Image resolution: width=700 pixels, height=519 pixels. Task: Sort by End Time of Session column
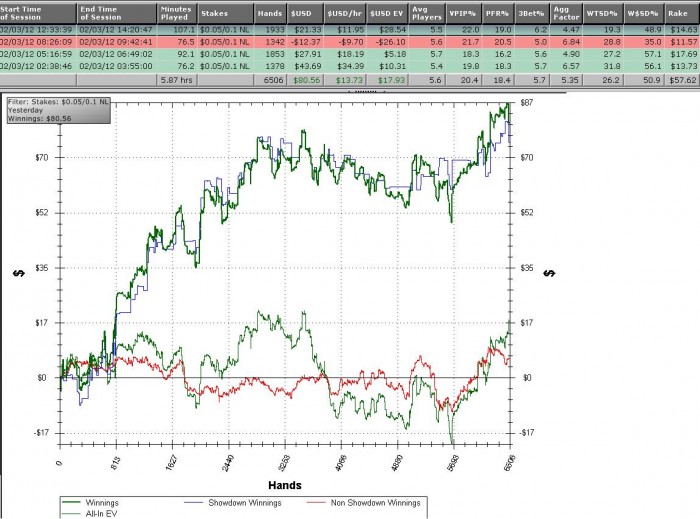coord(117,13)
